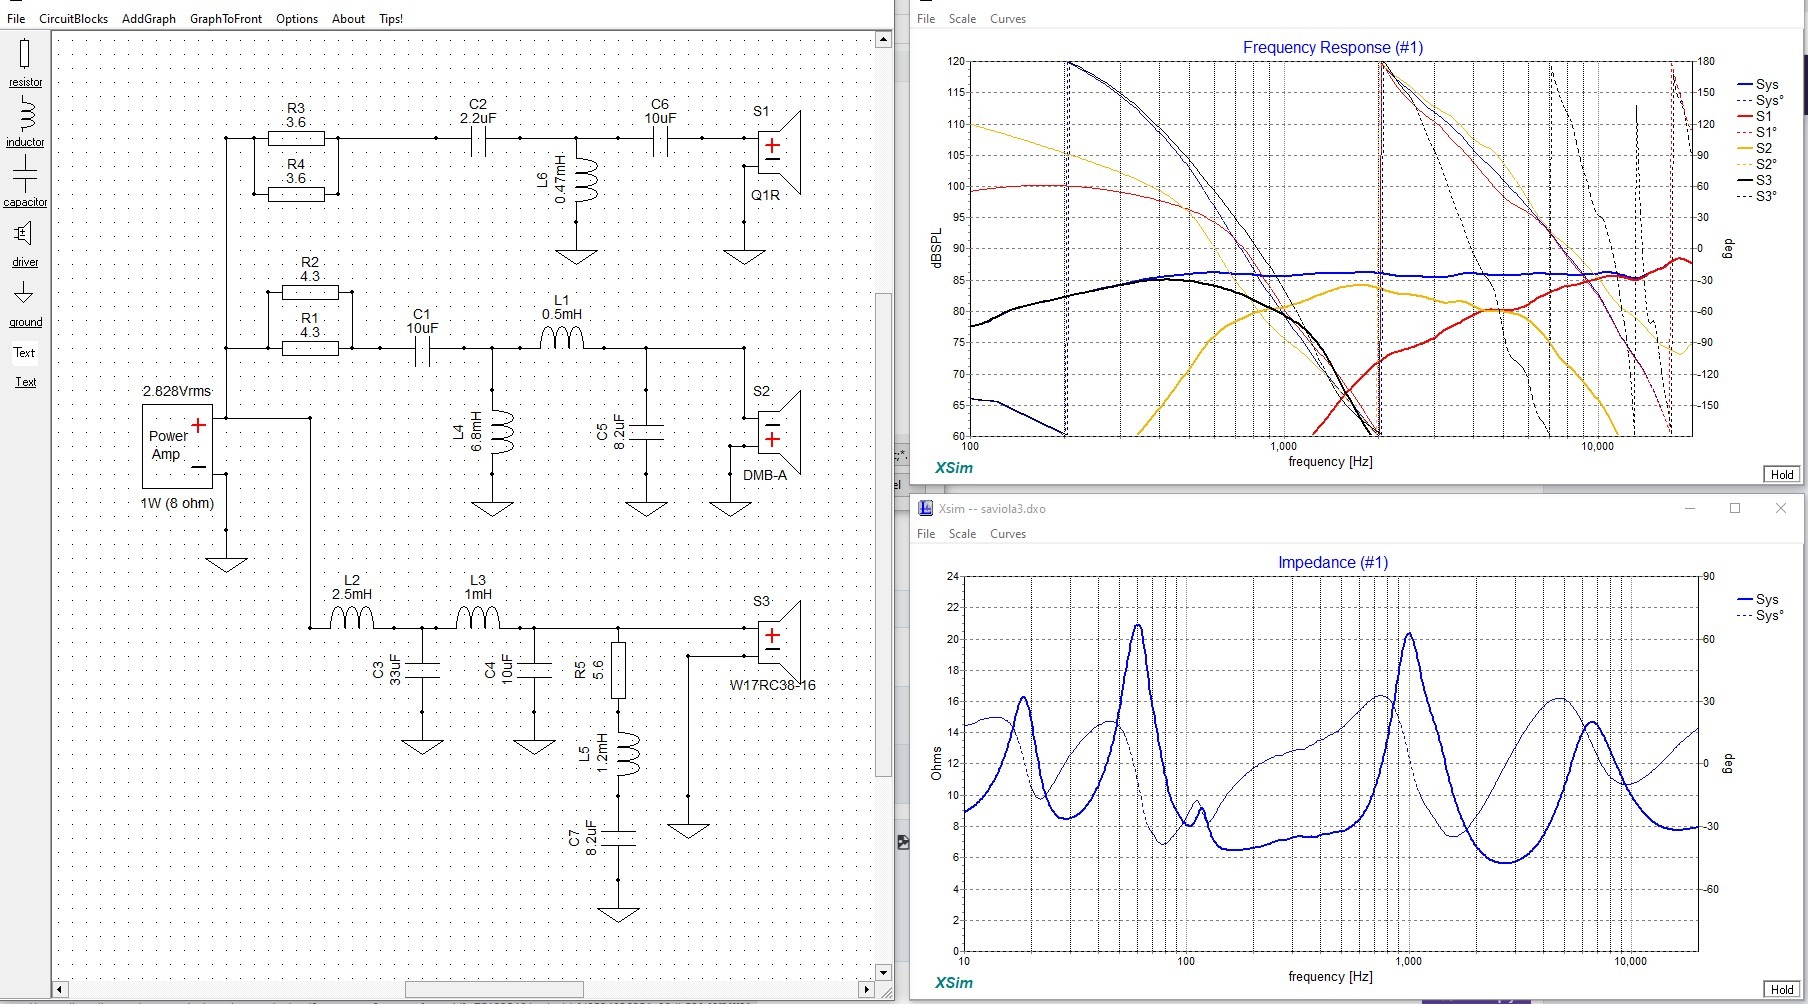Image resolution: width=1808 pixels, height=1004 pixels.
Task: Click the vertical scrollbar thumb
Action: tap(883, 534)
